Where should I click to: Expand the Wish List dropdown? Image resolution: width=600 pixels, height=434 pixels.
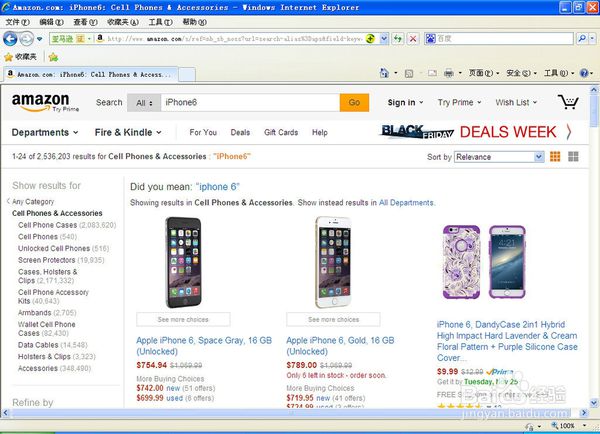click(x=516, y=103)
